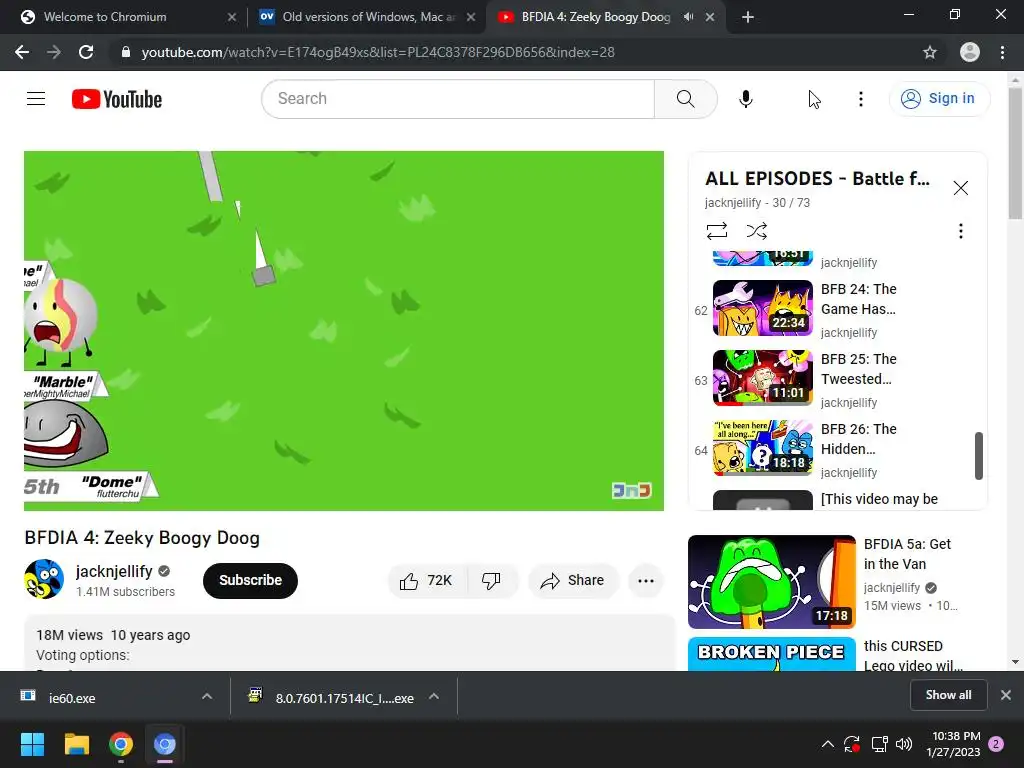This screenshot has width=1024, height=768.
Task: Open File Explorer from taskbar
Action: click(76, 744)
